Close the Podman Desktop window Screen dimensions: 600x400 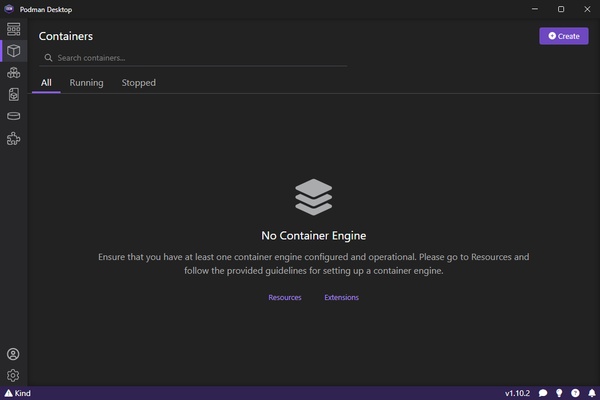coord(587,9)
